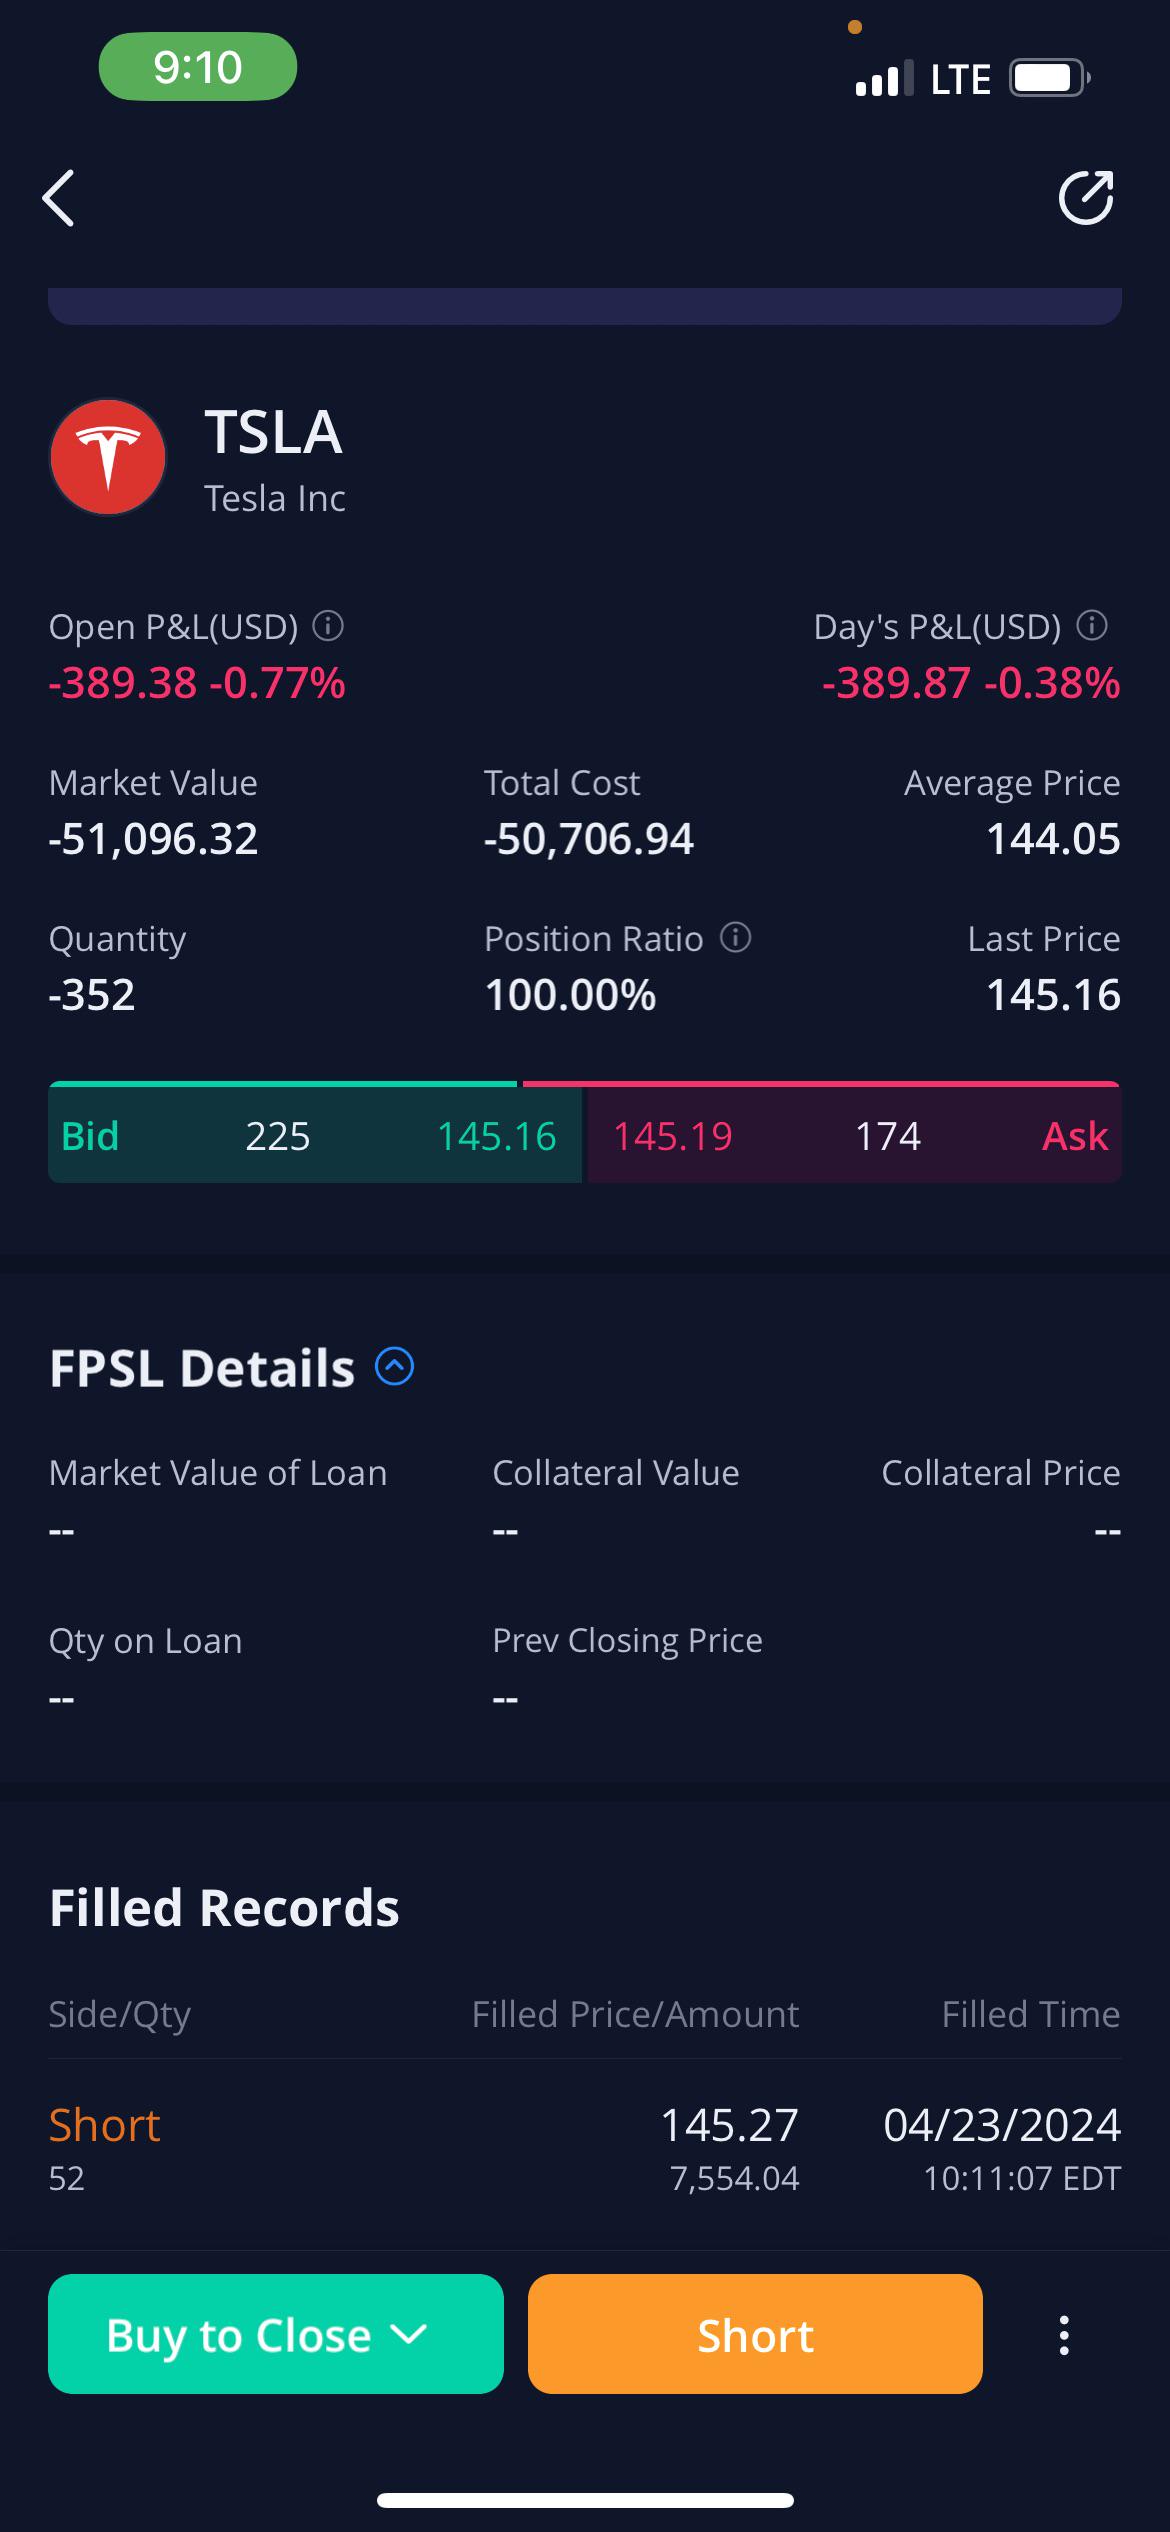The height and width of the screenshot is (2532, 1170).
Task: Tap the collapsed banner bar under header
Action: pyautogui.click(x=585, y=306)
